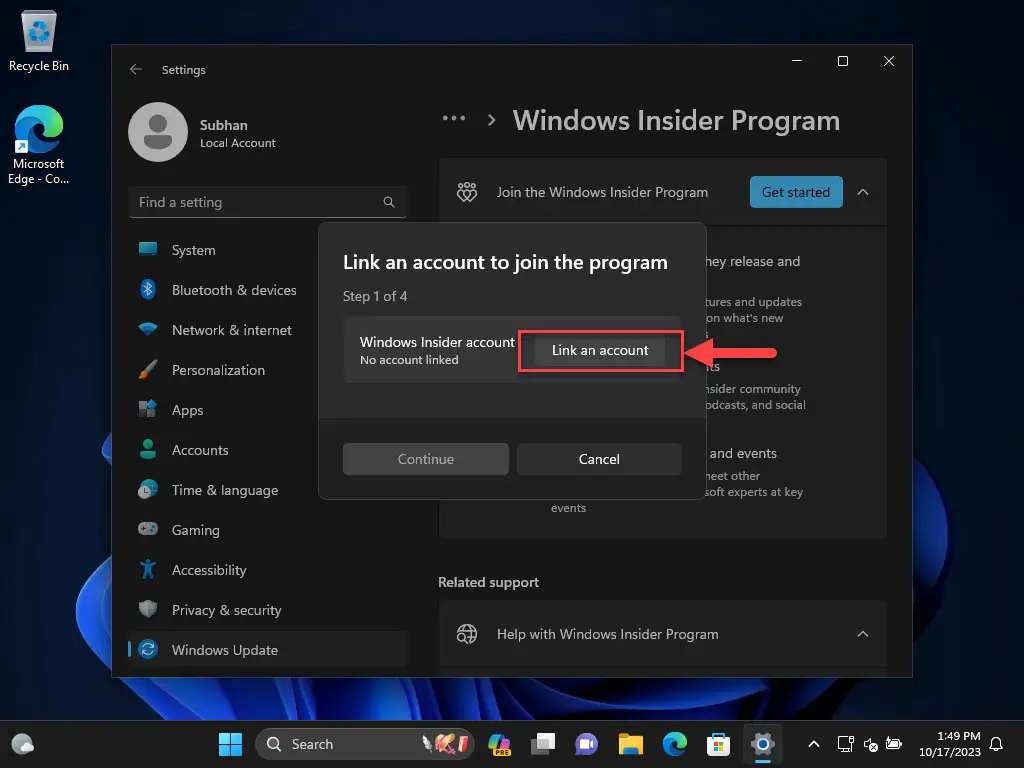Open the Recycle Bin desktop icon
Screen dimensions: 1024x768
pyautogui.click(x=39, y=40)
